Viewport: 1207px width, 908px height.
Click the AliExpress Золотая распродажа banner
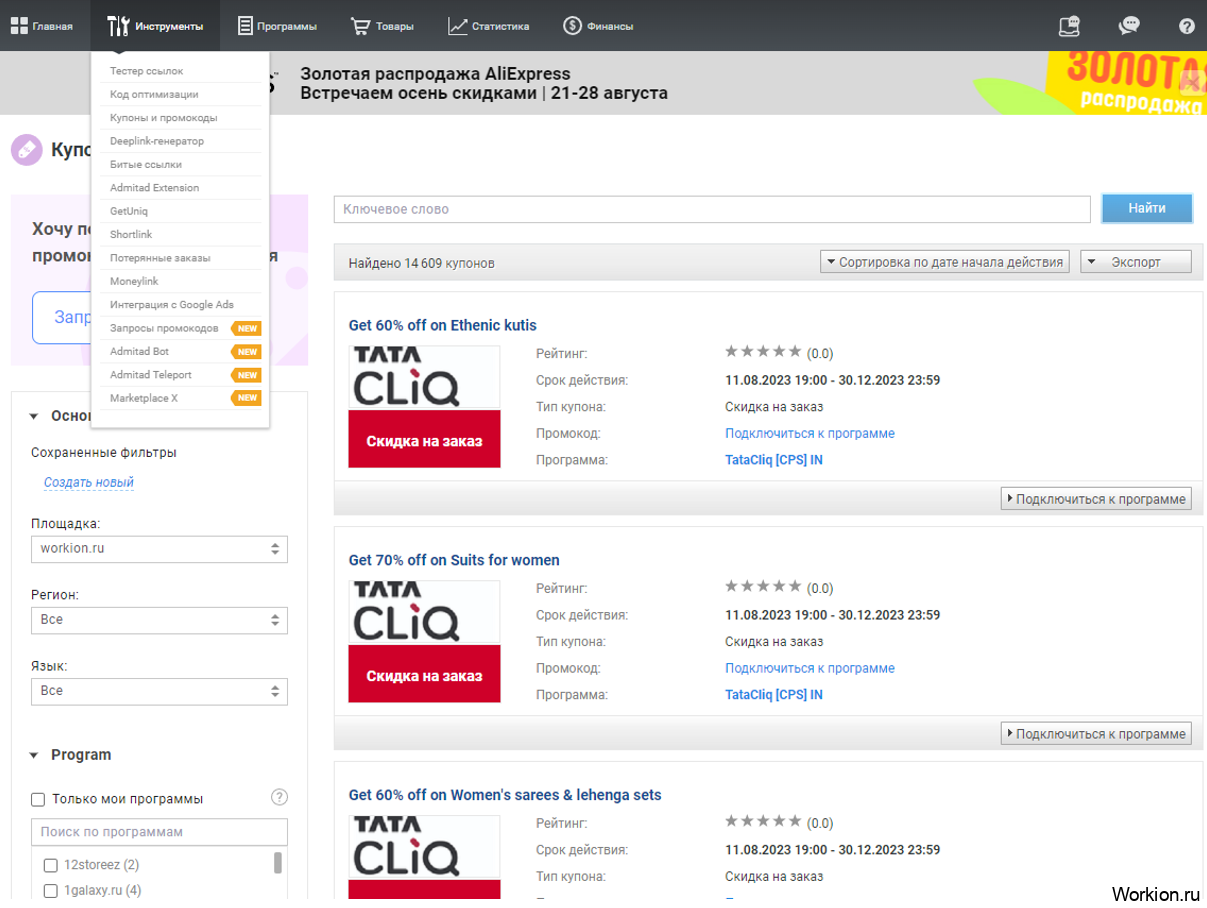pos(738,83)
